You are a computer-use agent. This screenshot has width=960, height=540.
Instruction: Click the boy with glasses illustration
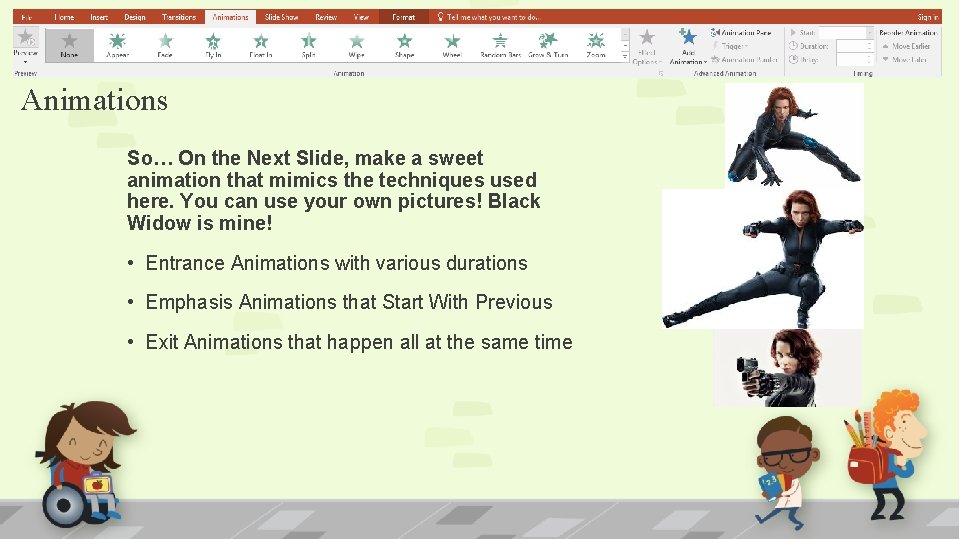tap(786, 471)
